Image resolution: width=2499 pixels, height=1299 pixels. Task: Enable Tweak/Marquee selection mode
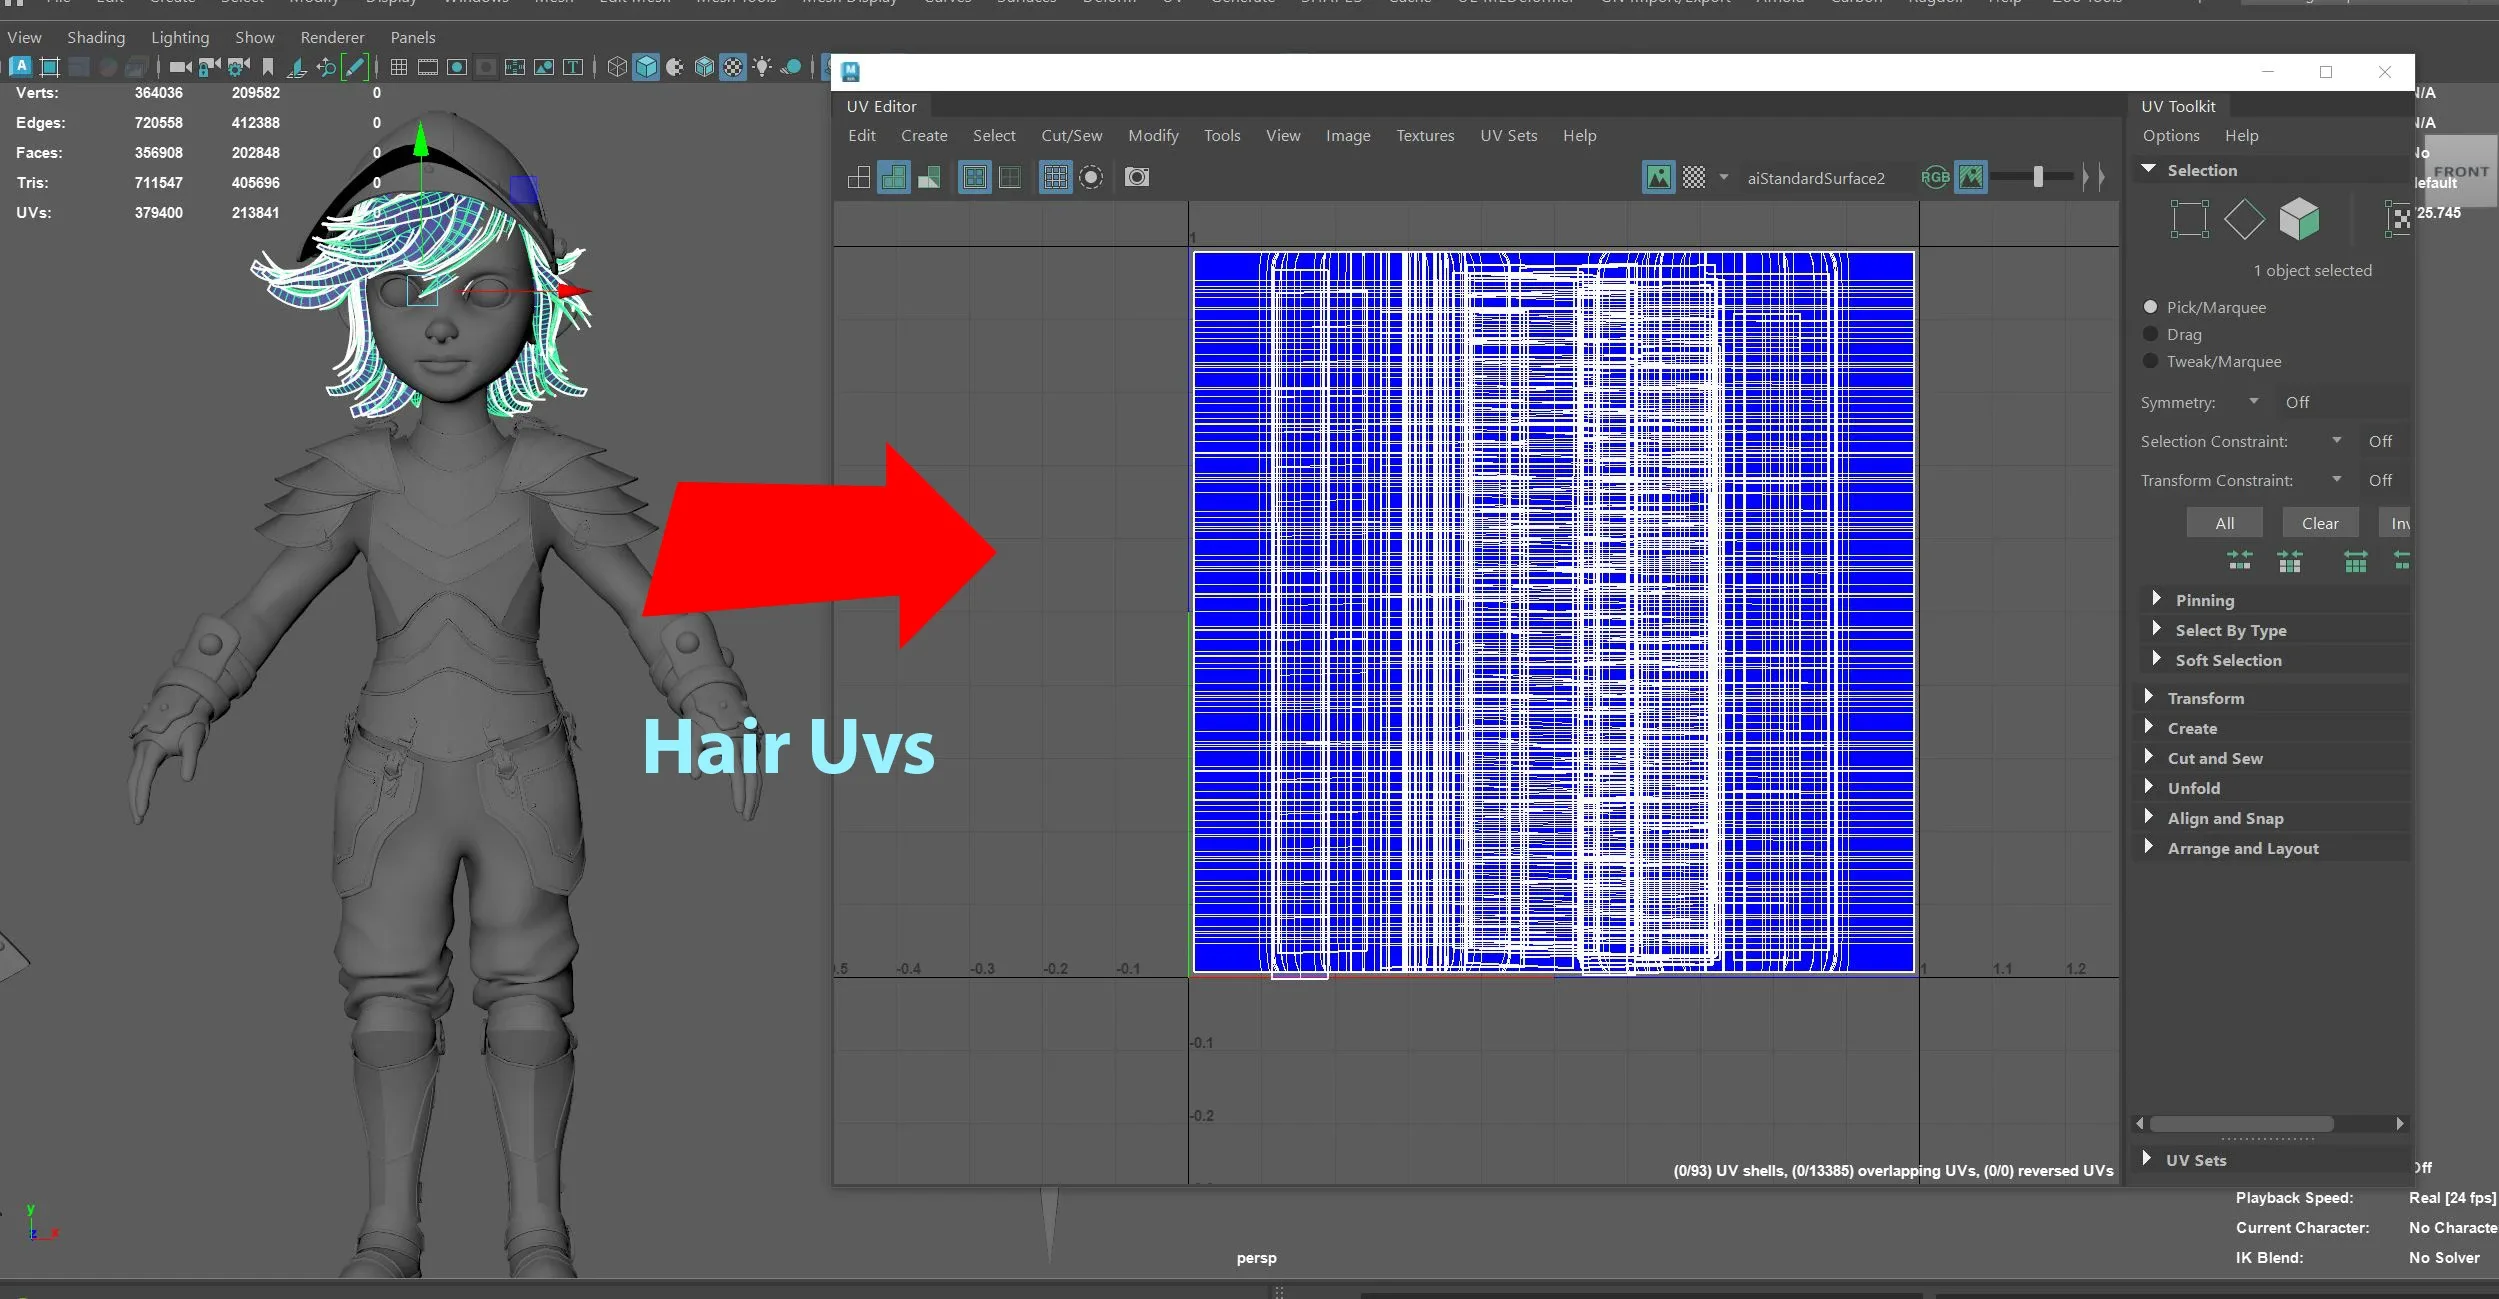[x=2150, y=360]
